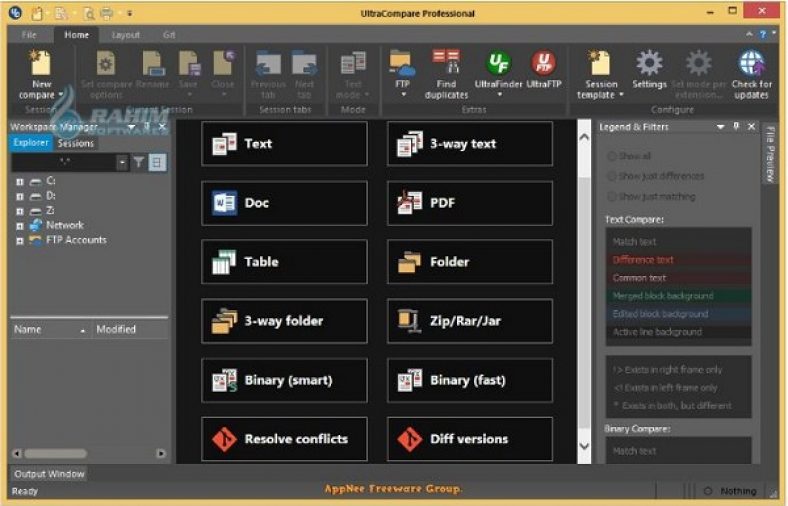Select Show just matching radio button
Screen dimensions: 788x506
coord(612,196)
